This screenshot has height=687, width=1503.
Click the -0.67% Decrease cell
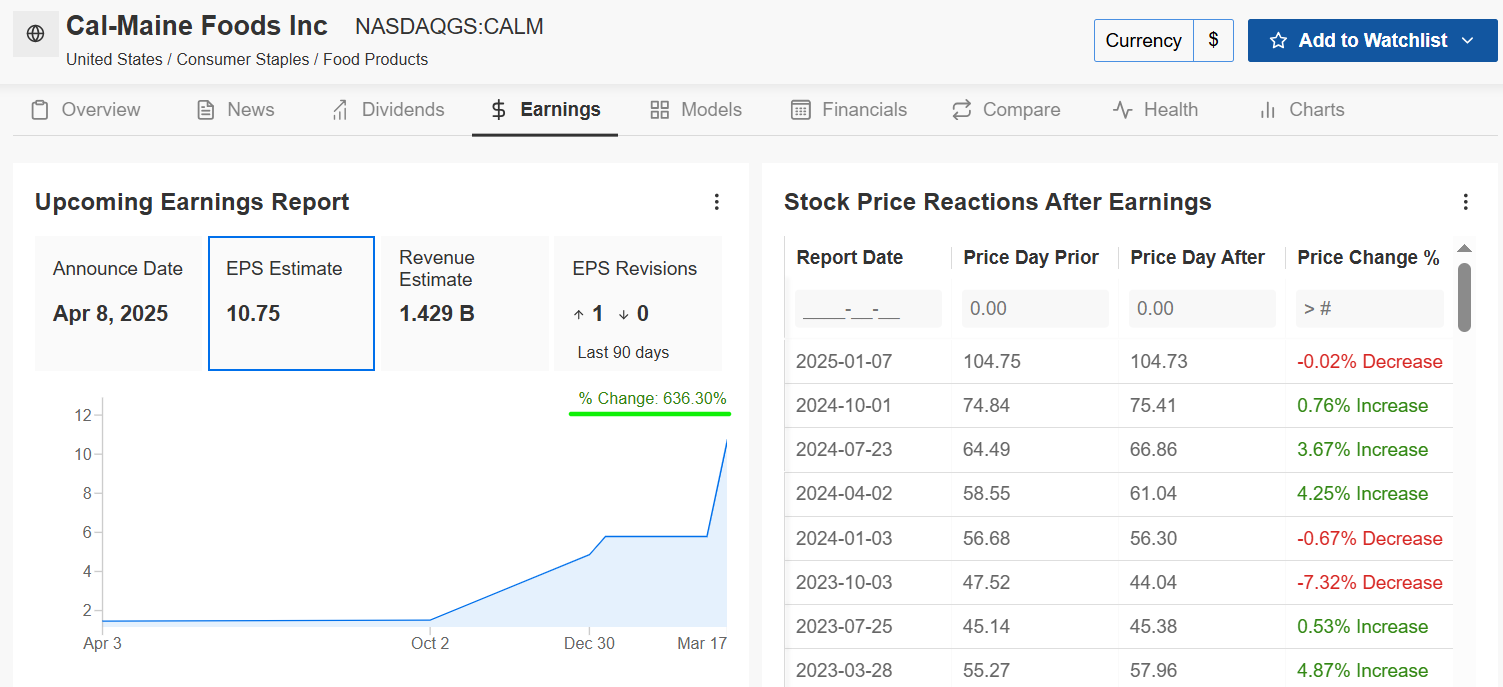coord(1370,539)
